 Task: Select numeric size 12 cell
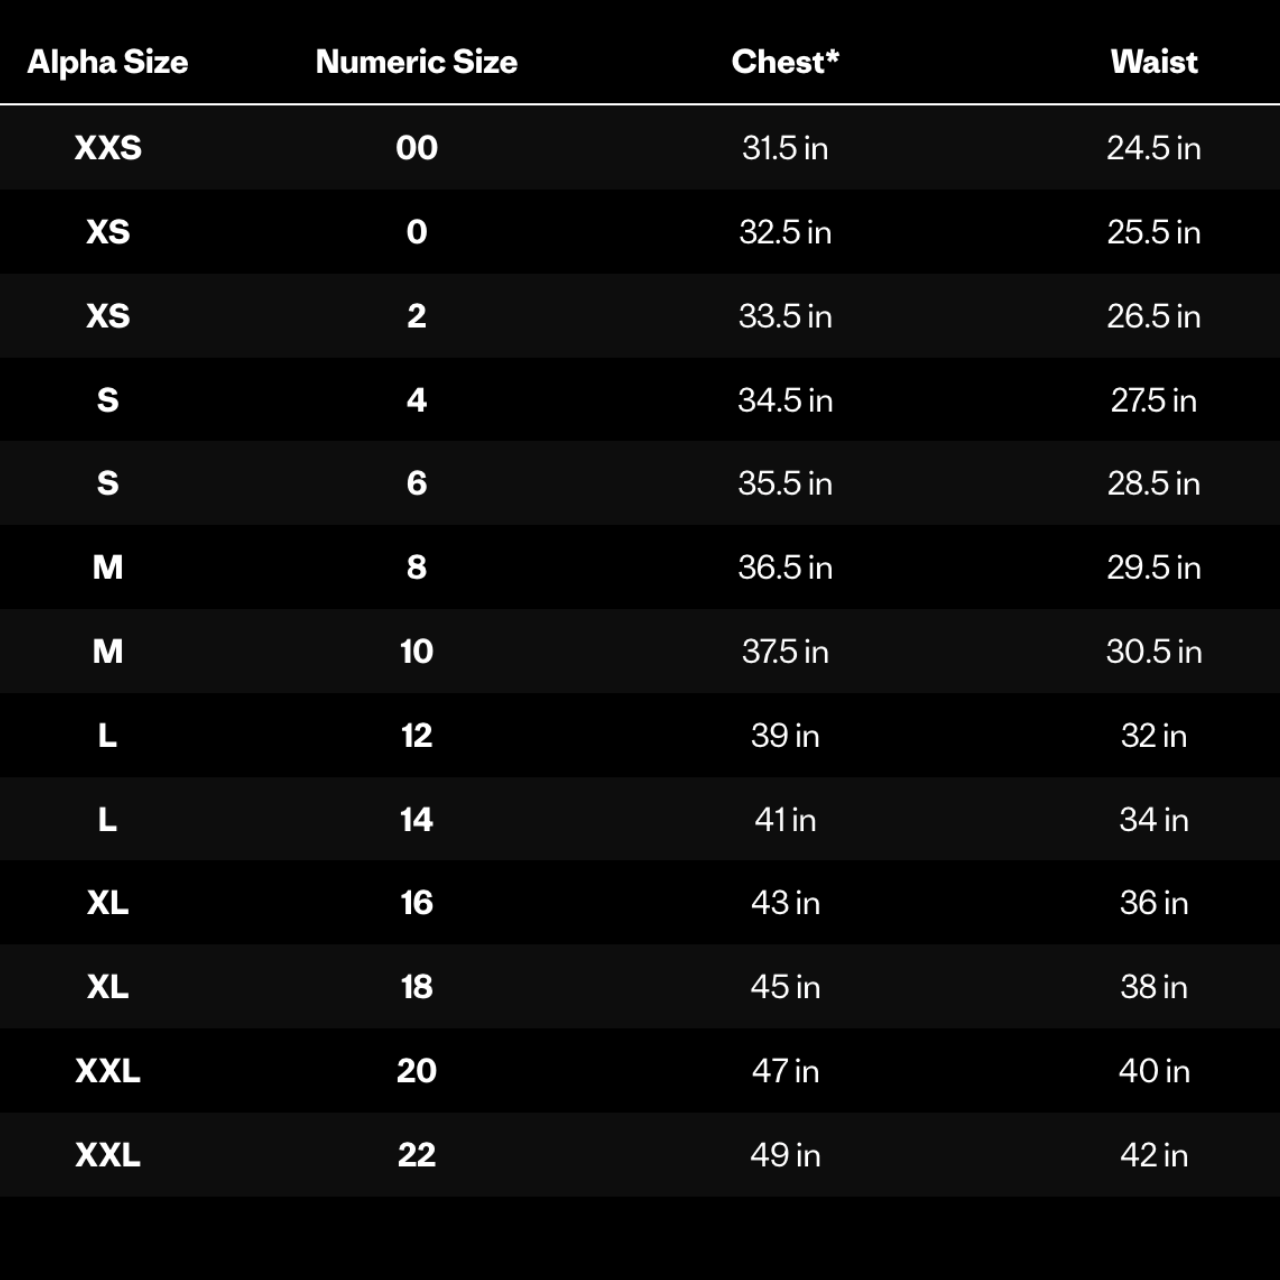417,735
